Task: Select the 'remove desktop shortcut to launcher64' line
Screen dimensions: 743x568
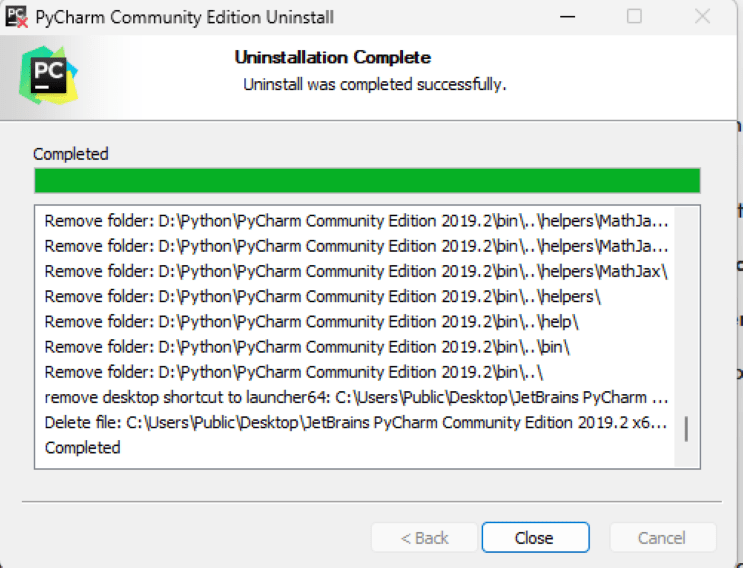Action: (x=355, y=397)
